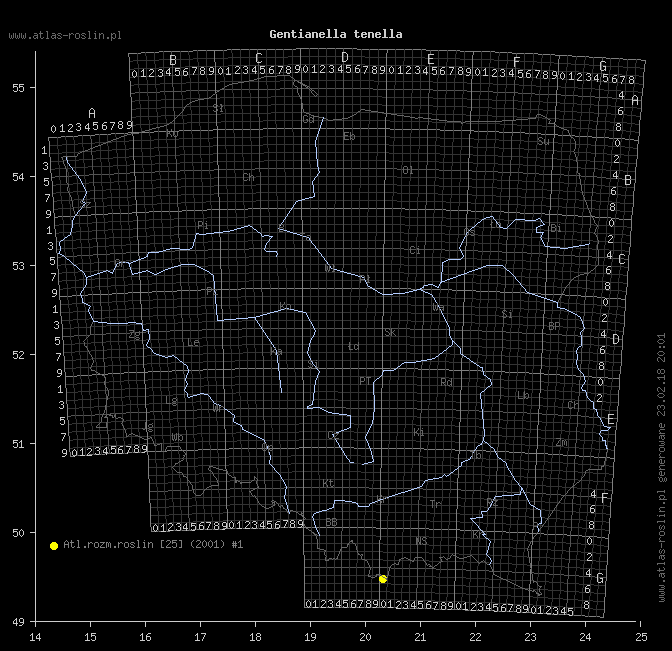The height and width of the screenshot is (651, 672).
Task: Click the 'Si' city label
Action: pos(507,314)
